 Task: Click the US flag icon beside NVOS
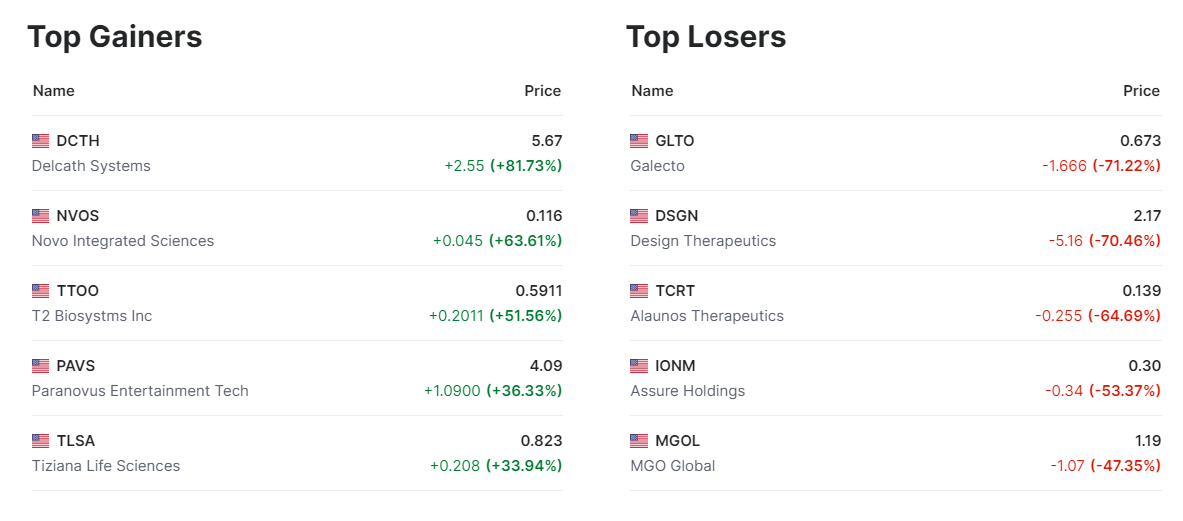click(x=40, y=216)
